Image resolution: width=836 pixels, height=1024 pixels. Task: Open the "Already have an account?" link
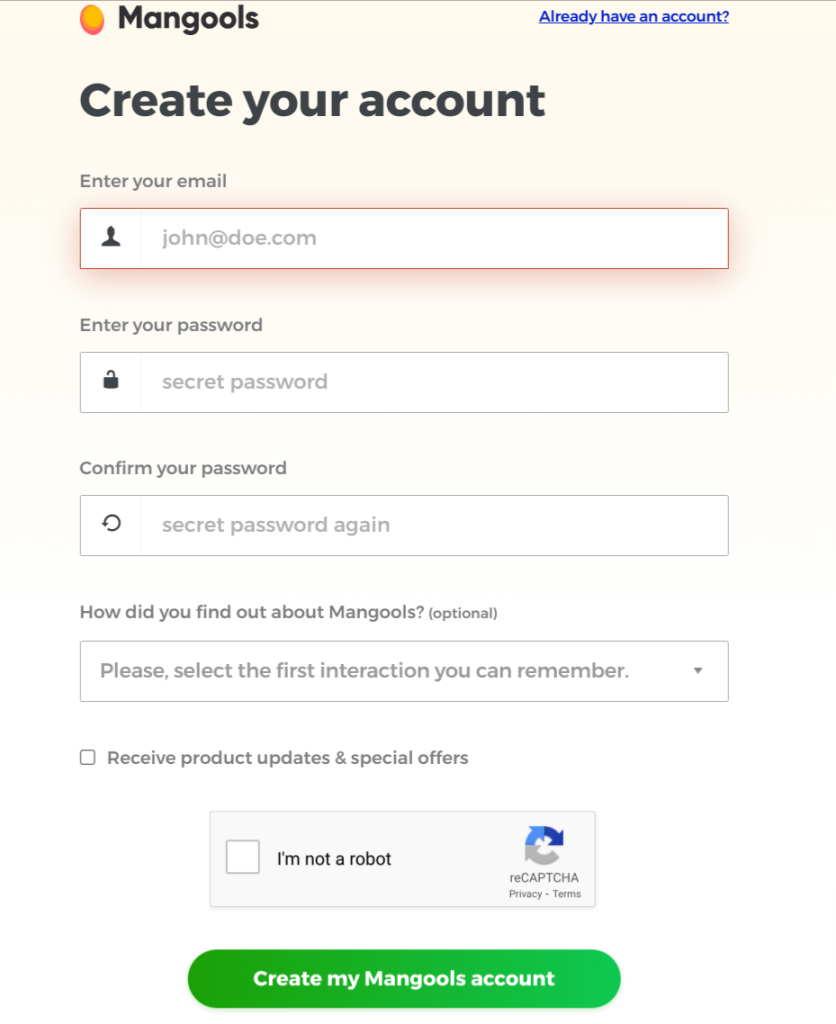[x=634, y=17]
